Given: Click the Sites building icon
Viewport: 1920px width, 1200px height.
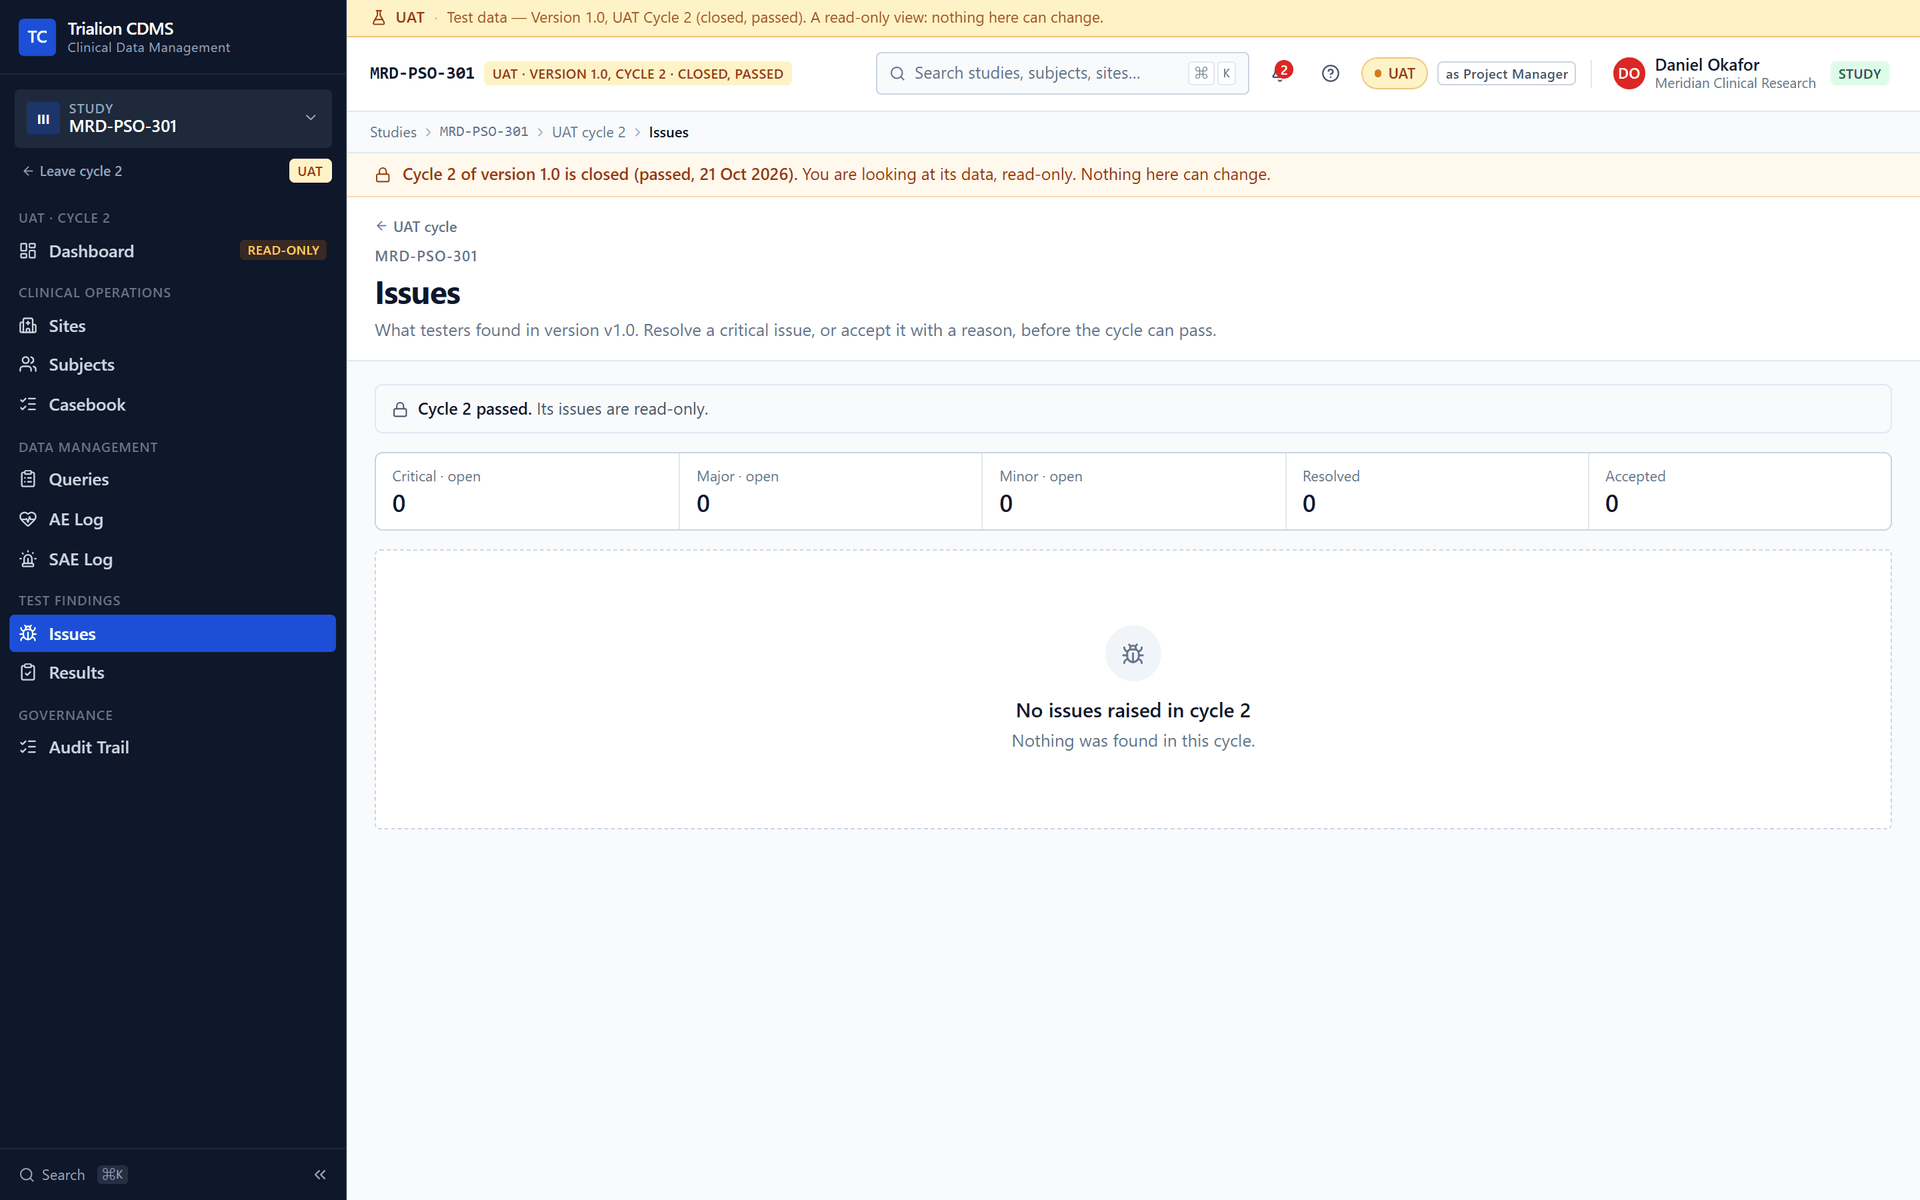Looking at the screenshot, I should tap(28, 326).
